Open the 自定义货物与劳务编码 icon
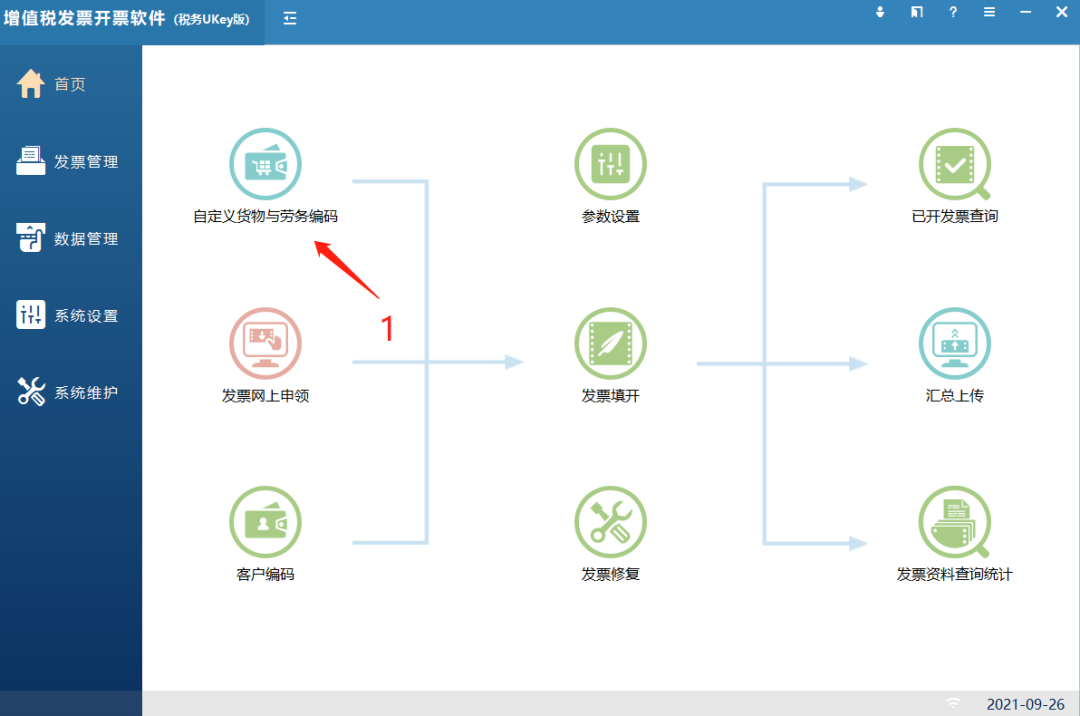 coord(265,164)
